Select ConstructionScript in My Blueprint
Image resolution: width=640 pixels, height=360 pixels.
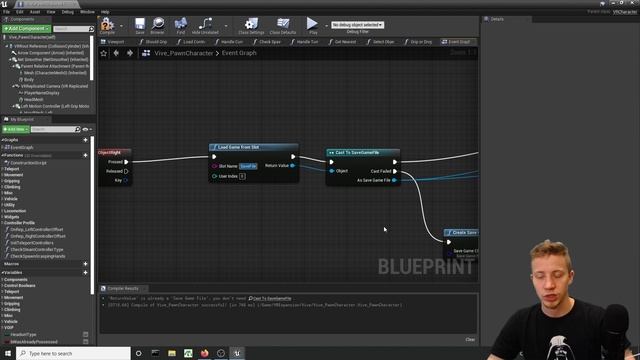pyautogui.click(x=28, y=163)
